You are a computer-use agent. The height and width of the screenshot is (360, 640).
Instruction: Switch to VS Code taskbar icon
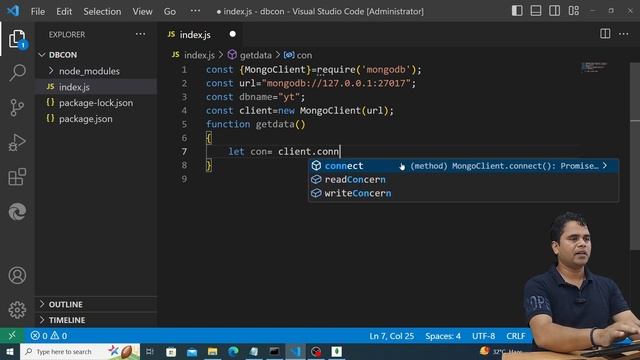(x=296, y=351)
